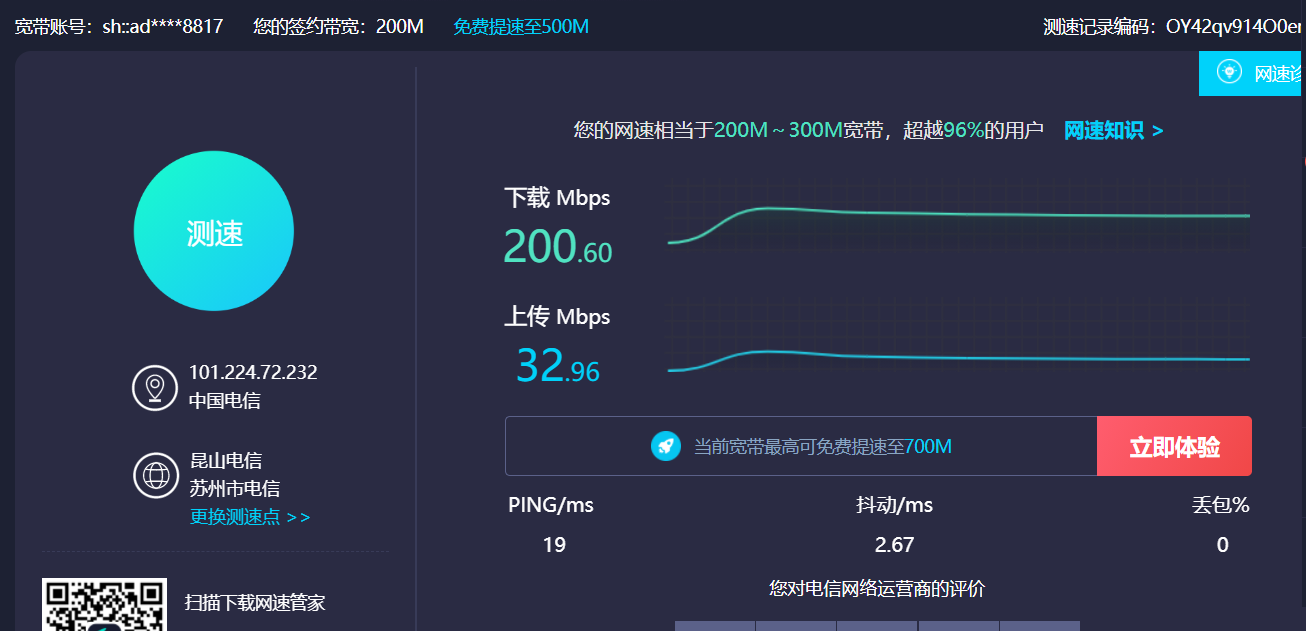
Task: Click the 扫描下载网速管家 caption
Action: [255, 602]
